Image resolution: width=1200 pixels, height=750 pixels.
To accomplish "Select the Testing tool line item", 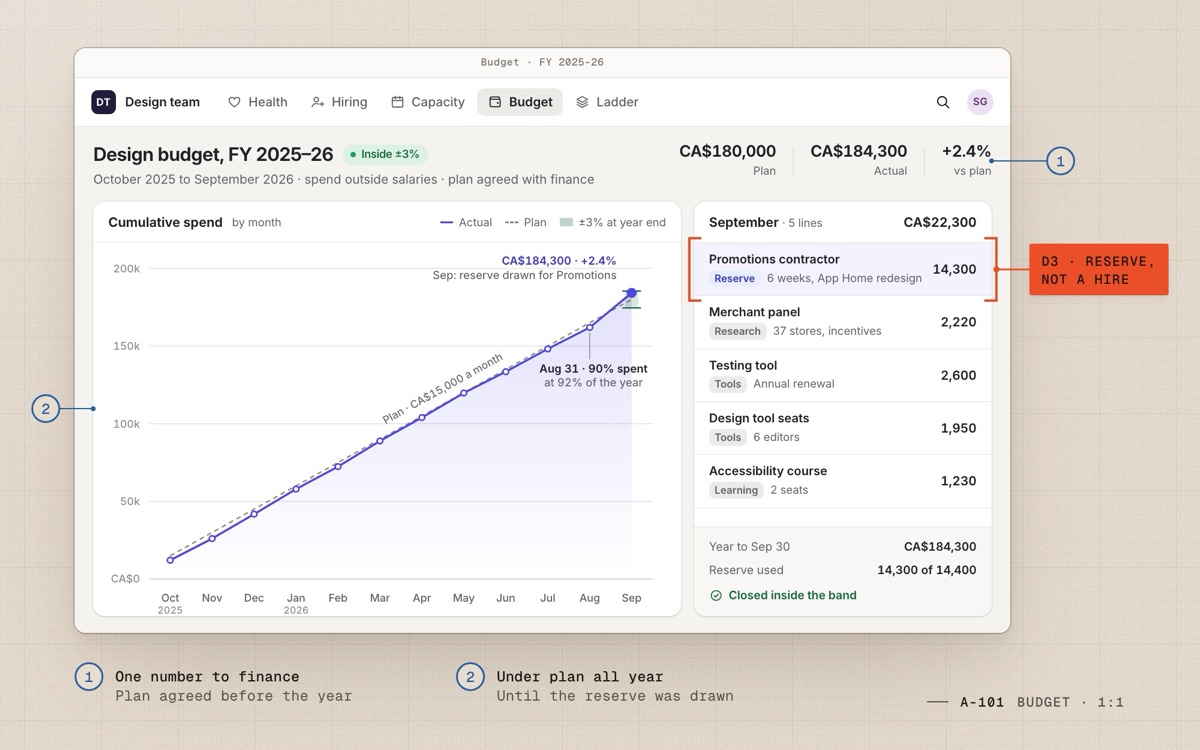I will [x=843, y=375].
